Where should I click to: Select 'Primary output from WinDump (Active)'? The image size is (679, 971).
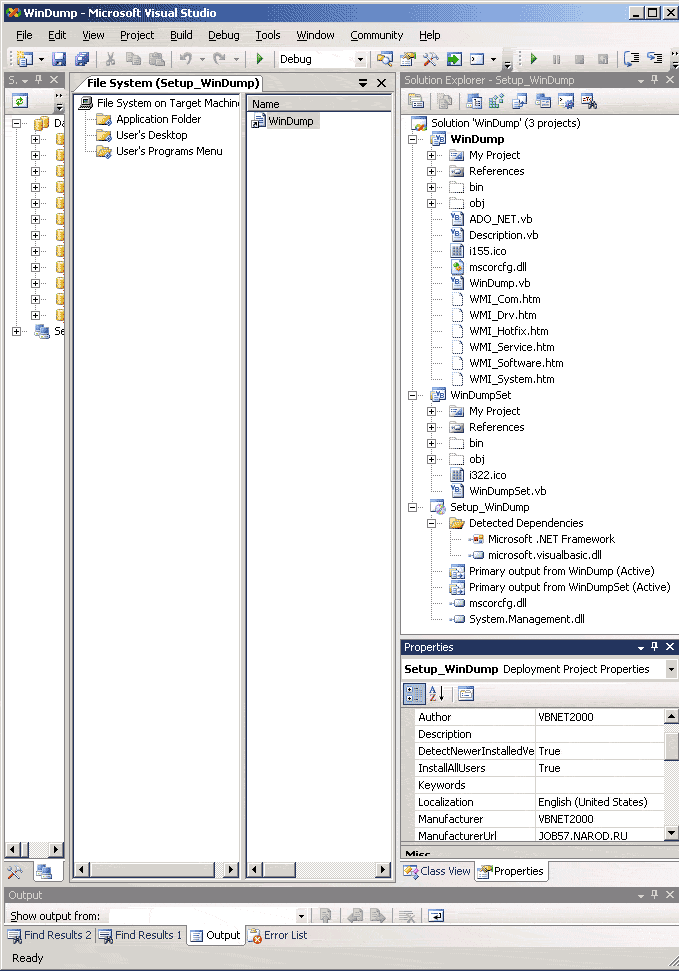[561, 571]
